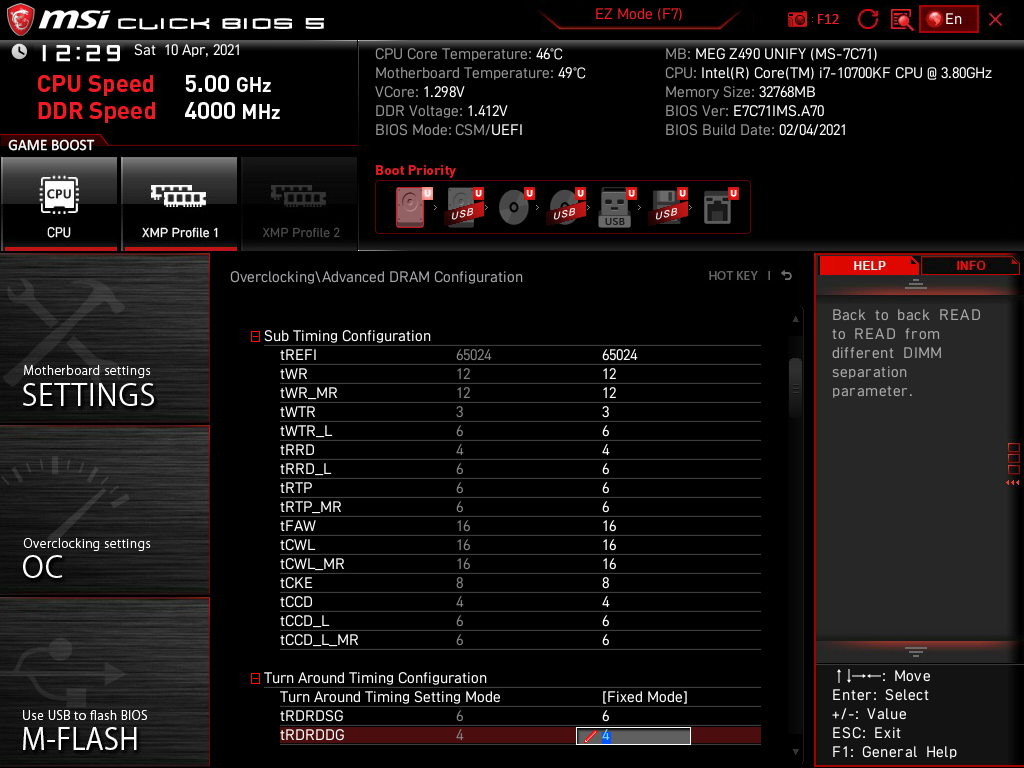This screenshot has width=1024, height=768.
Task: Switch to EZ Mode (F7)
Action: [638, 14]
